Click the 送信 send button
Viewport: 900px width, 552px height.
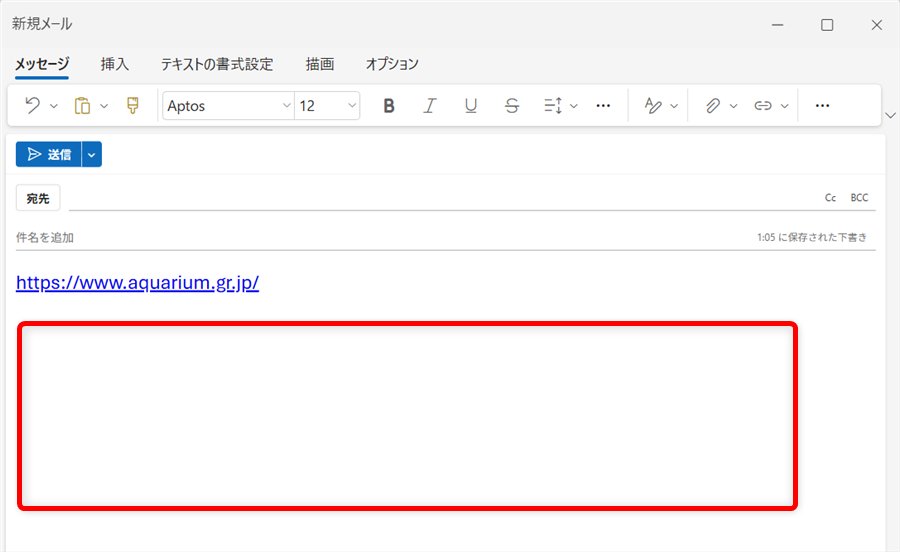49,154
